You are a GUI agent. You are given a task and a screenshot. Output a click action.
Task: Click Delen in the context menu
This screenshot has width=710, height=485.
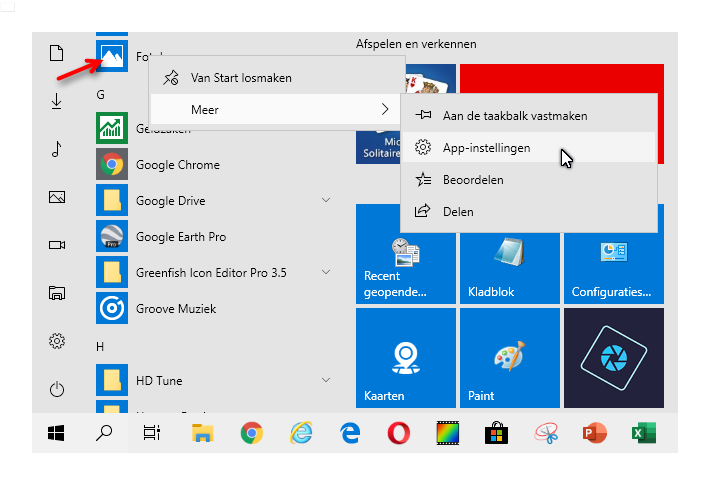point(458,212)
